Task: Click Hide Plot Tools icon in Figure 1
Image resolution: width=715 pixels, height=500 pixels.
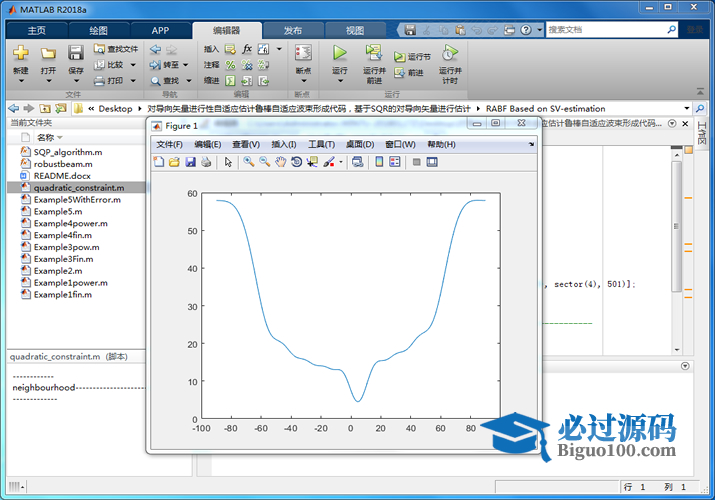Action: pos(416,162)
